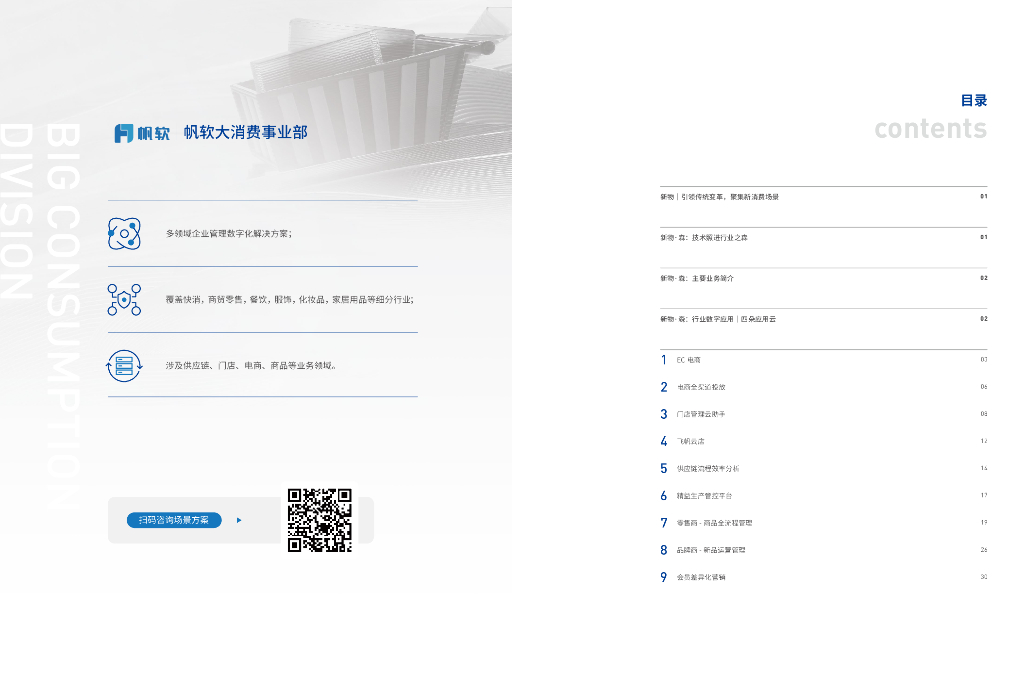Click the blue chapter number 1

[664, 360]
